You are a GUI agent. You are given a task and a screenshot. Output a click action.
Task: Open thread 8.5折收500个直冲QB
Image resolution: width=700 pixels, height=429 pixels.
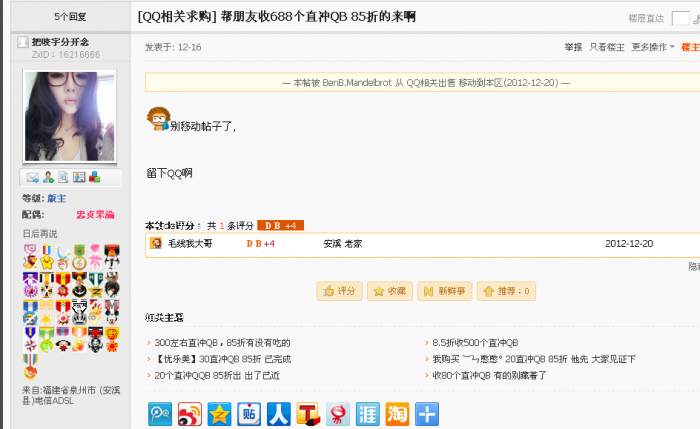pyautogui.click(x=475, y=343)
